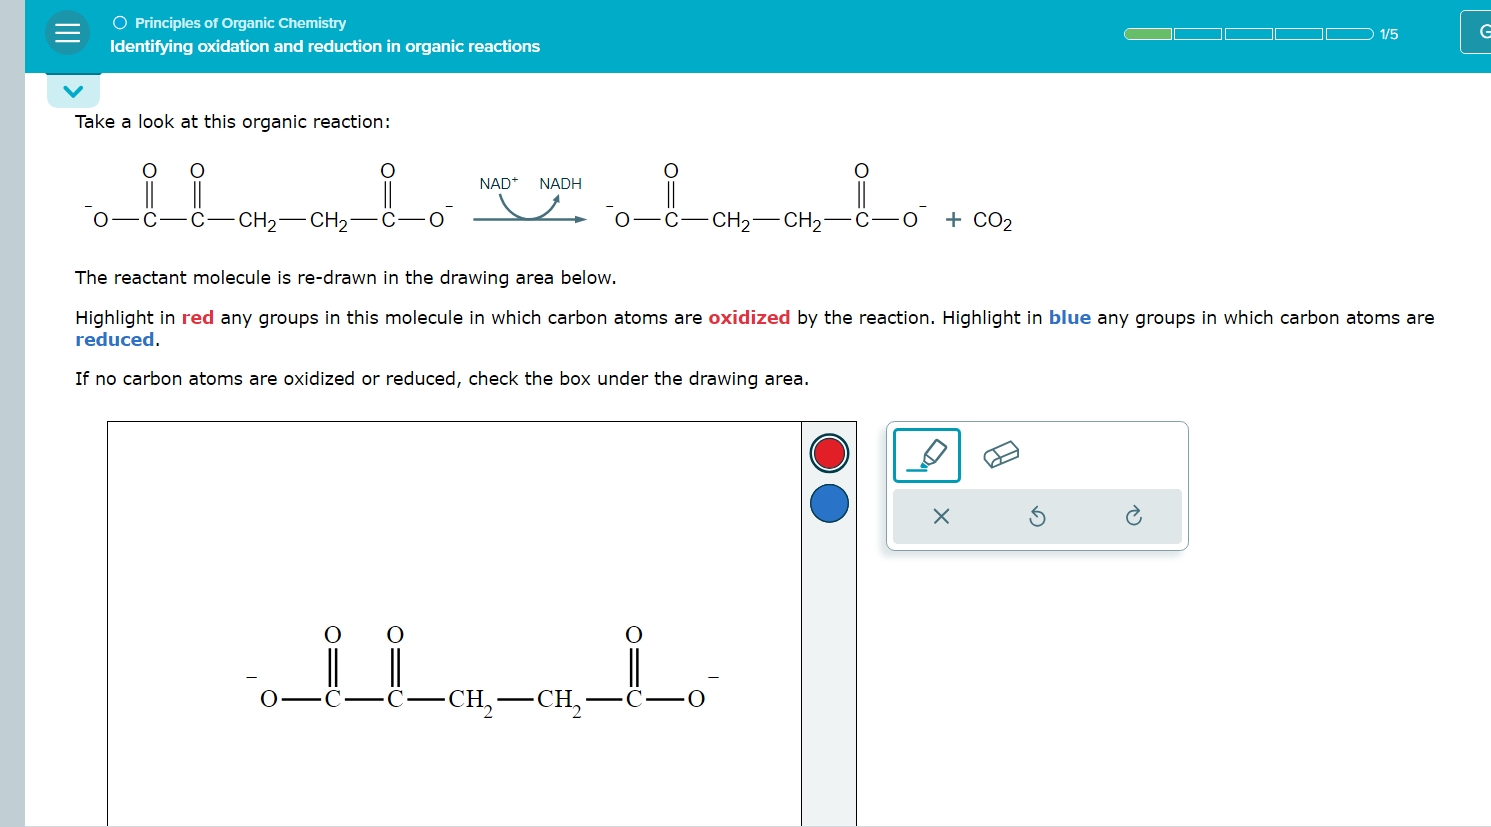Image resolution: width=1491 pixels, height=827 pixels.
Task: Click the 1/5 progress label
Action: point(1388,33)
